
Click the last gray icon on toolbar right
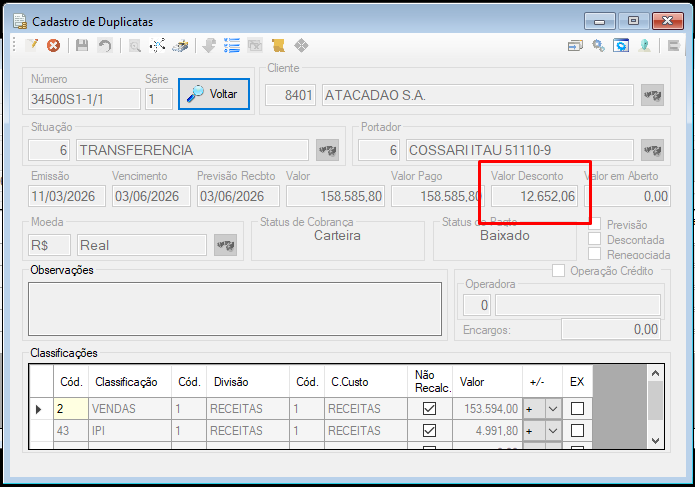tap(674, 45)
